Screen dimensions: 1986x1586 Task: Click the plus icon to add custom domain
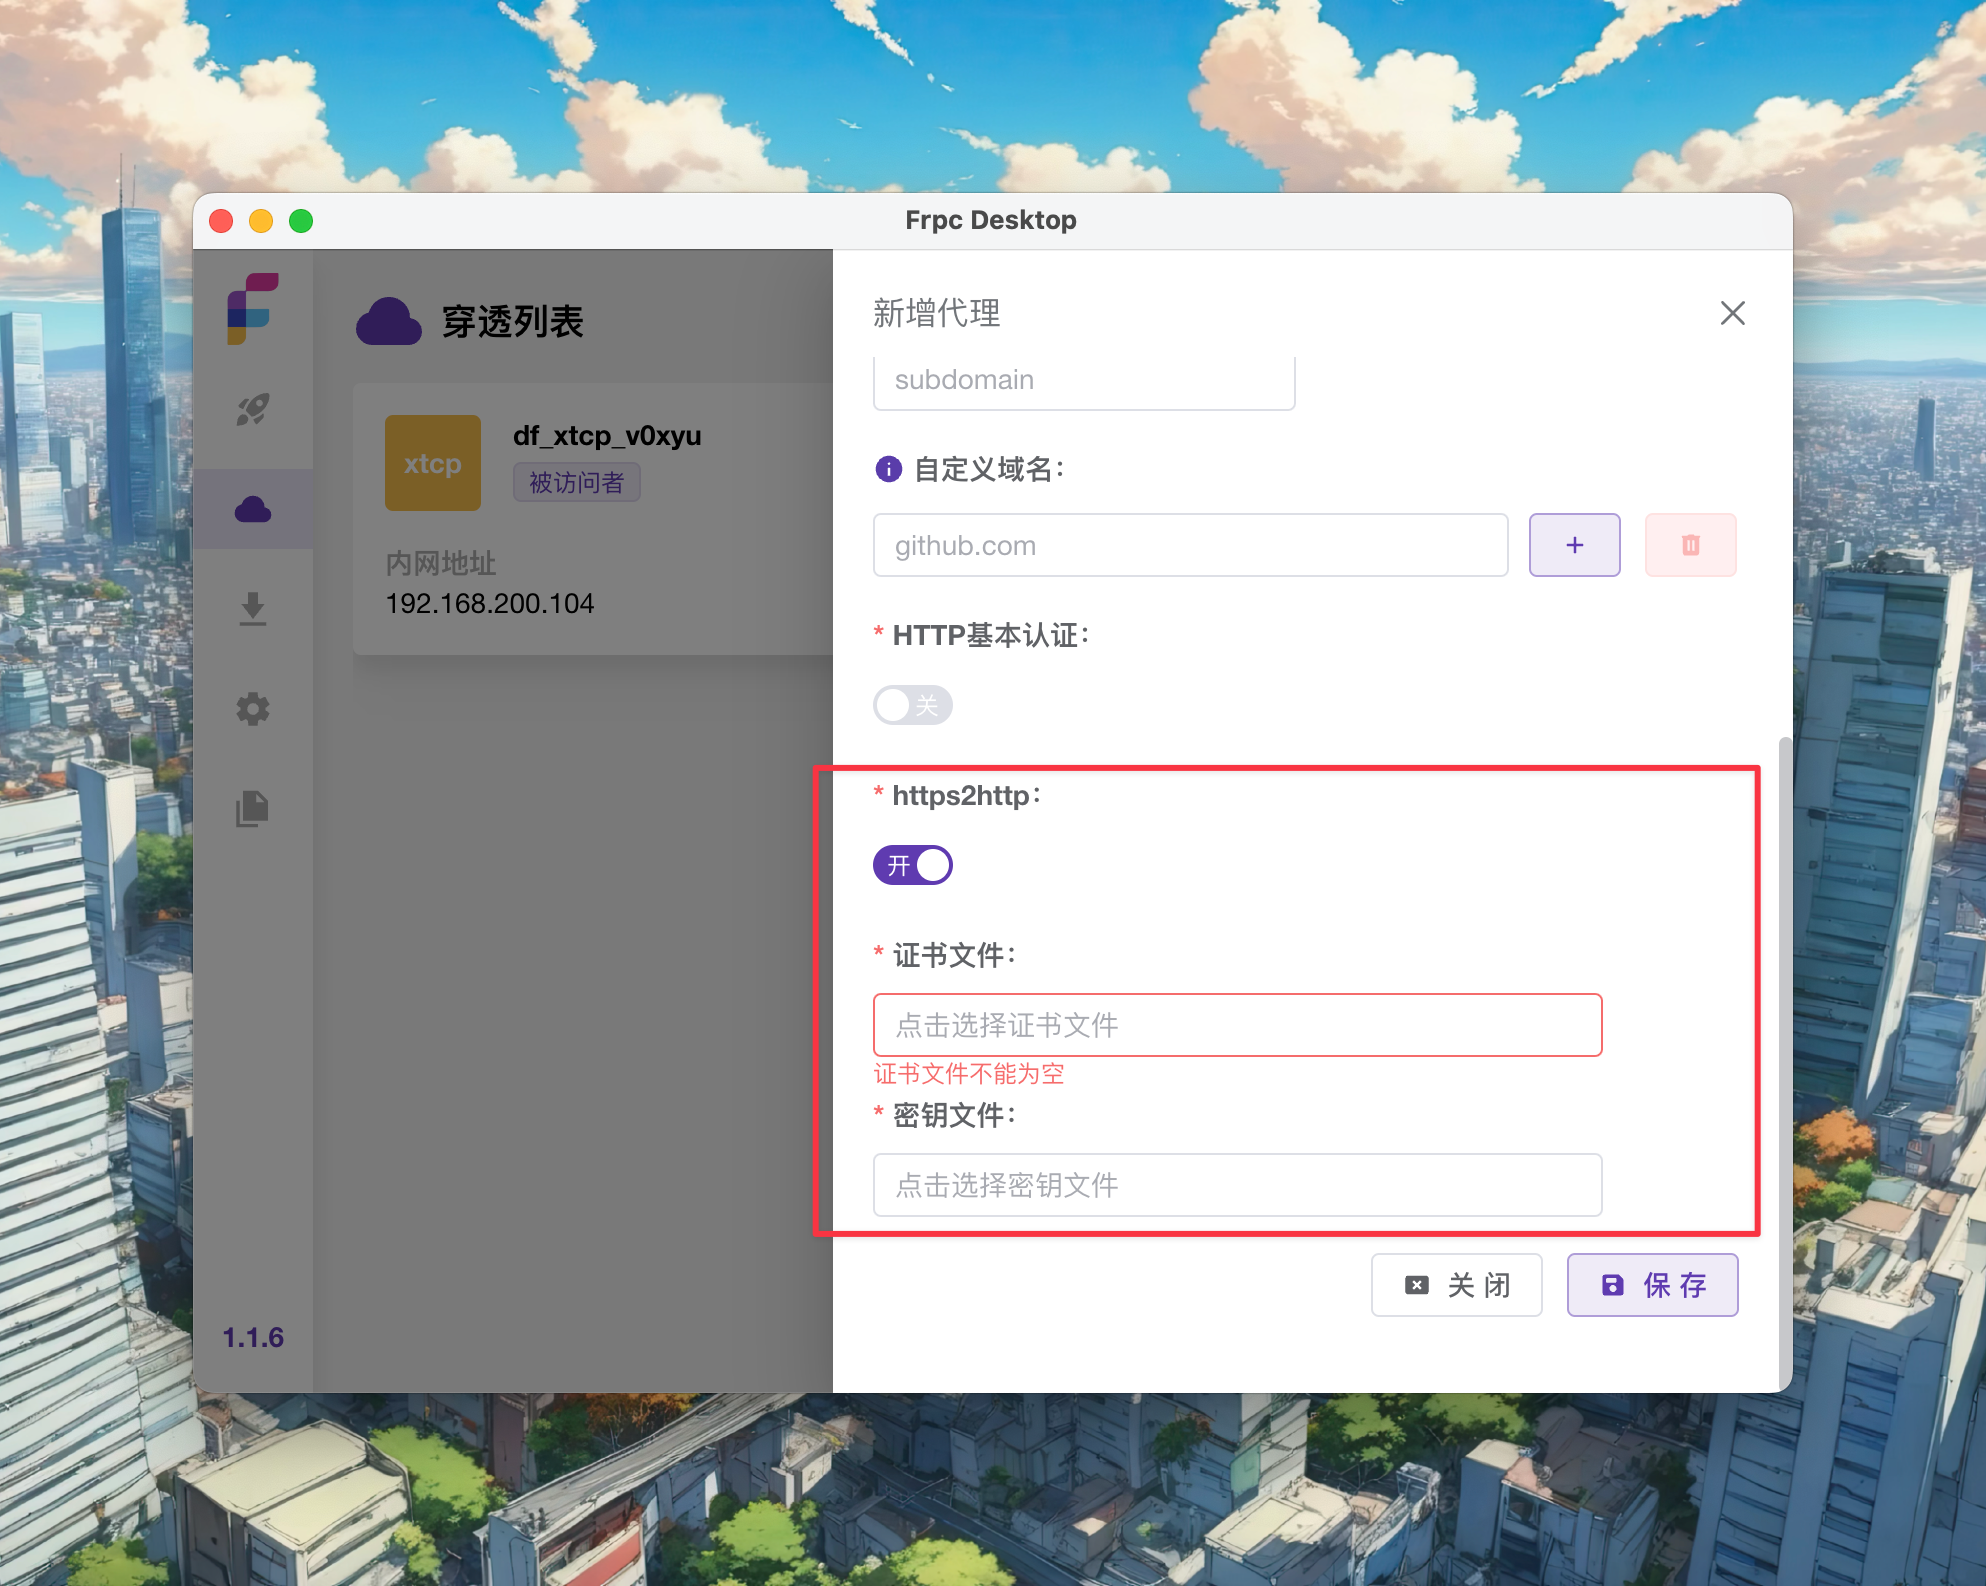click(x=1574, y=545)
